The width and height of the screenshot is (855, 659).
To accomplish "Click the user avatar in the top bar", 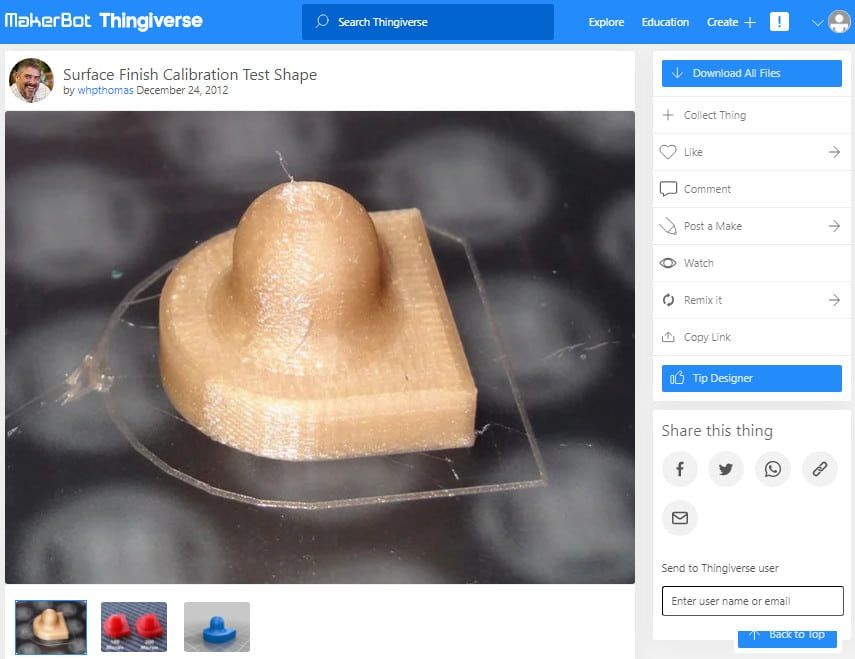I will click(838, 21).
